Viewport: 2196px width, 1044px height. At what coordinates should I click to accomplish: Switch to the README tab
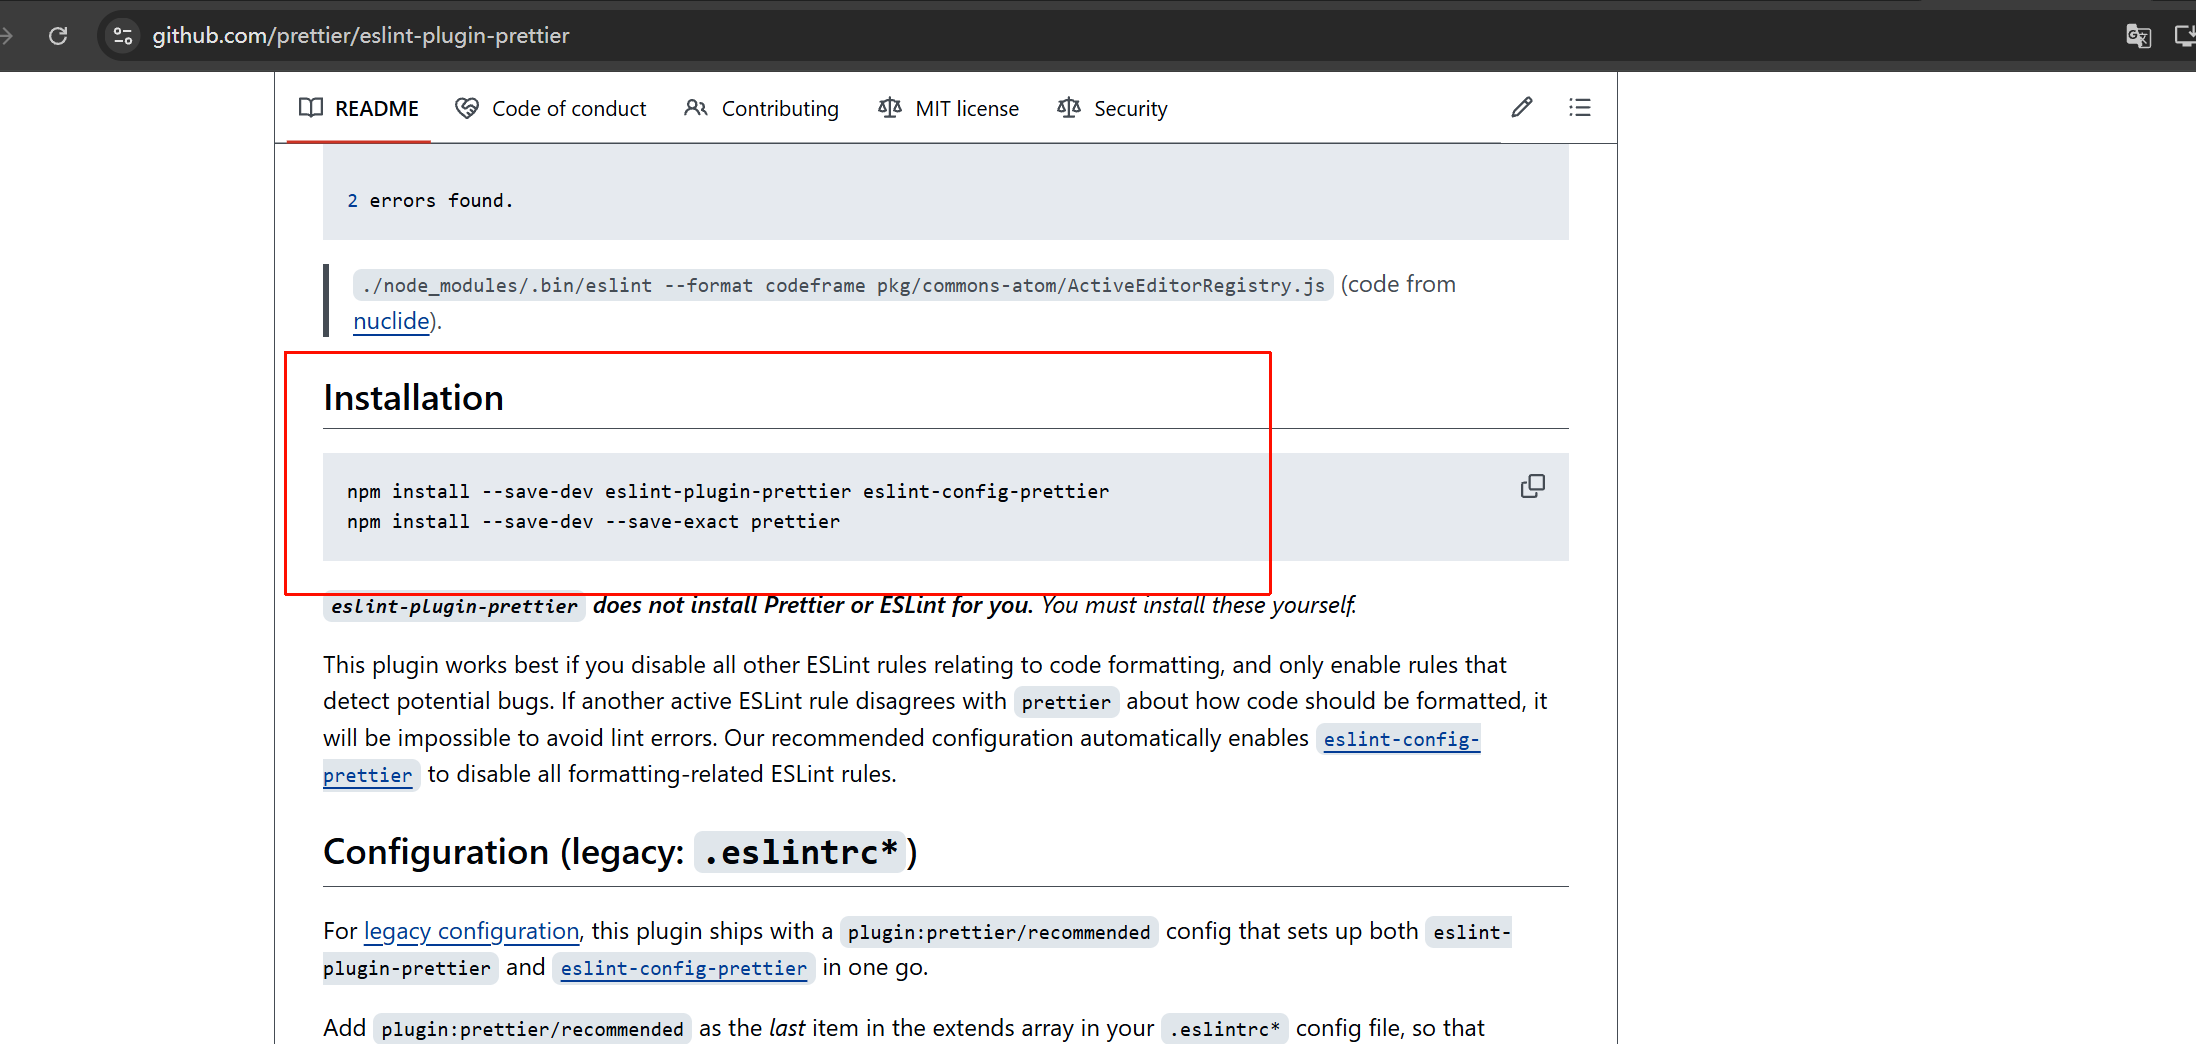tap(359, 108)
